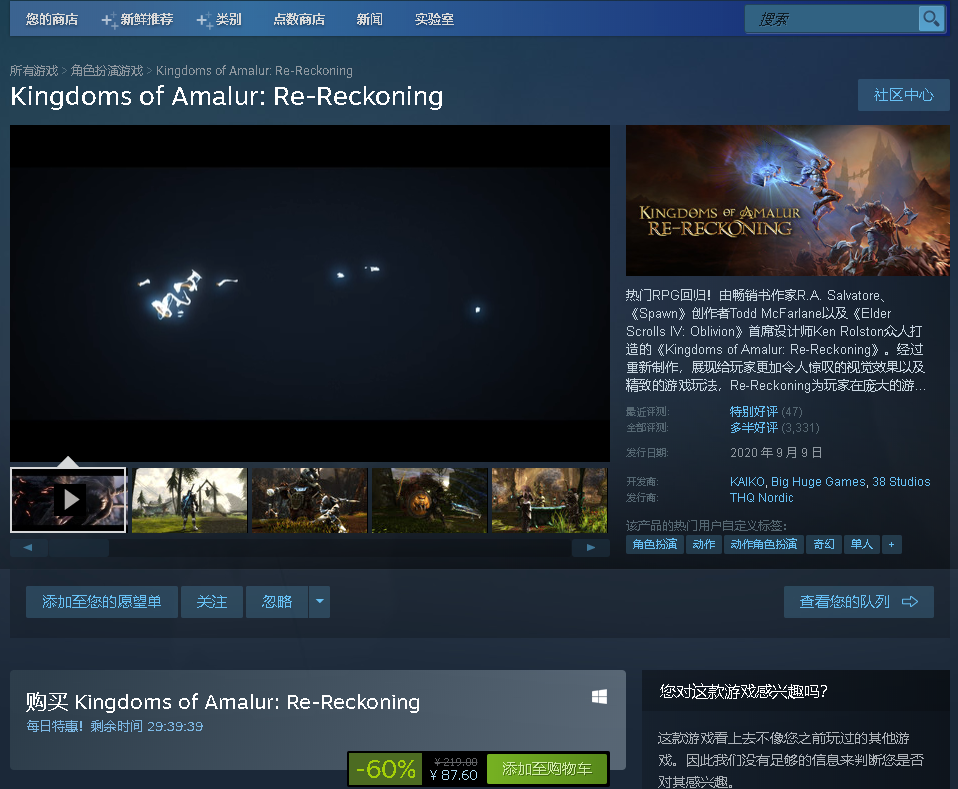
Task: Click 添加至购物车 button
Action: point(547,768)
